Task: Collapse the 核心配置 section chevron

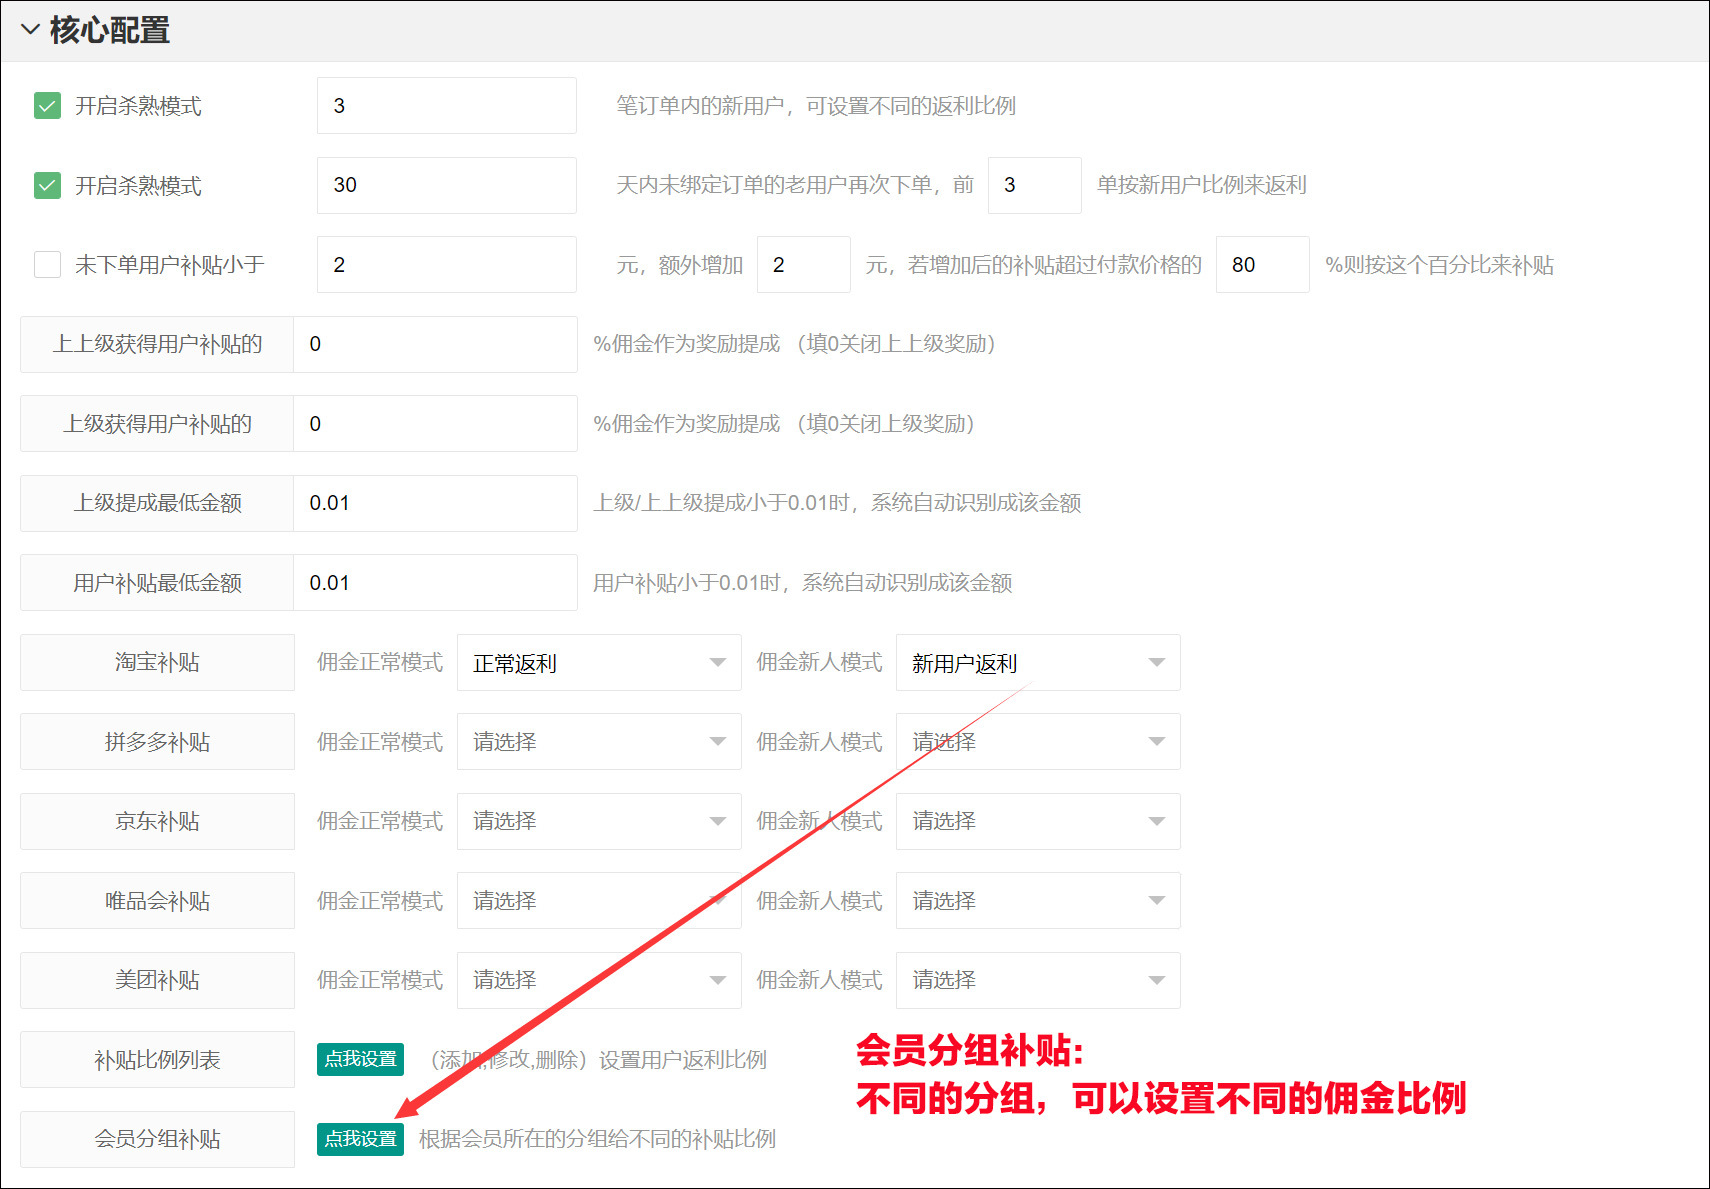Action: click(x=30, y=30)
